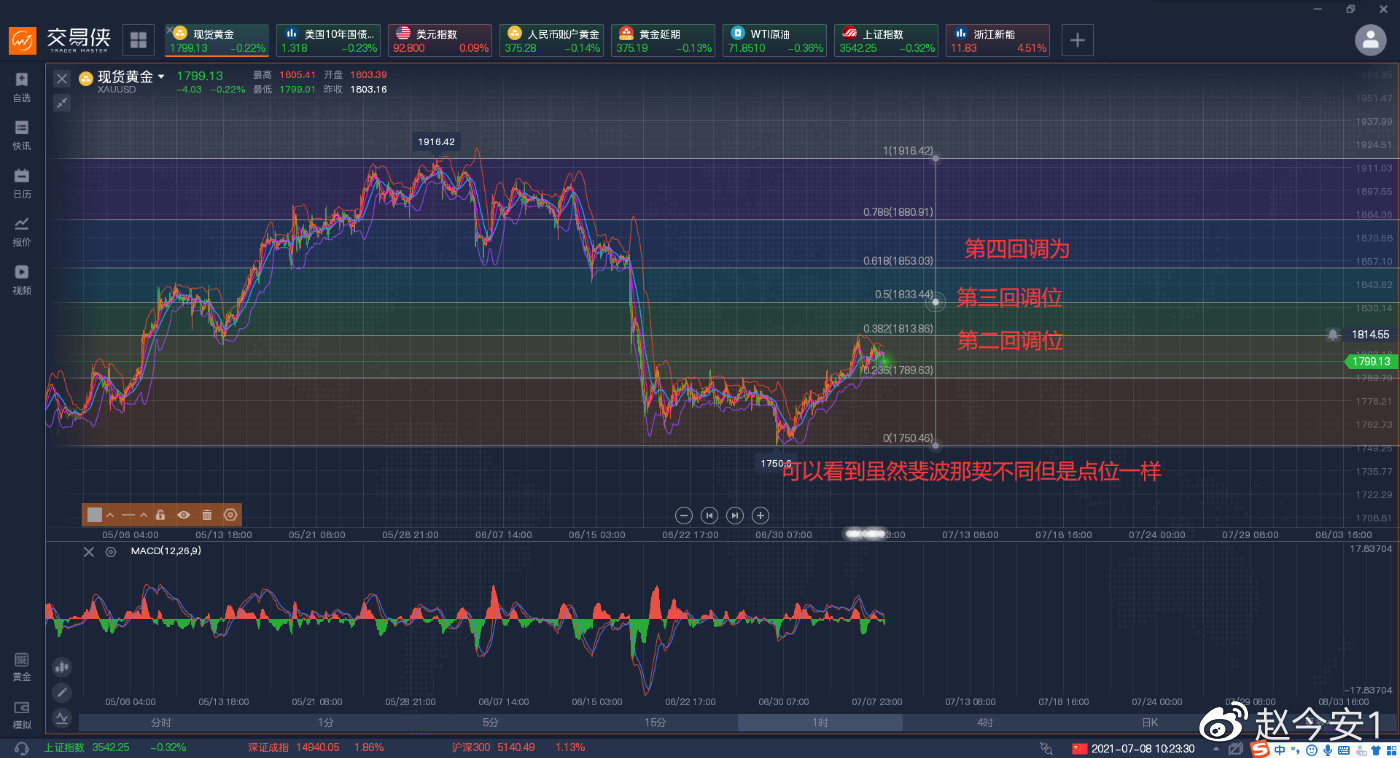
Task: Click the user profile avatar icon
Action: [x=1369, y=39]
